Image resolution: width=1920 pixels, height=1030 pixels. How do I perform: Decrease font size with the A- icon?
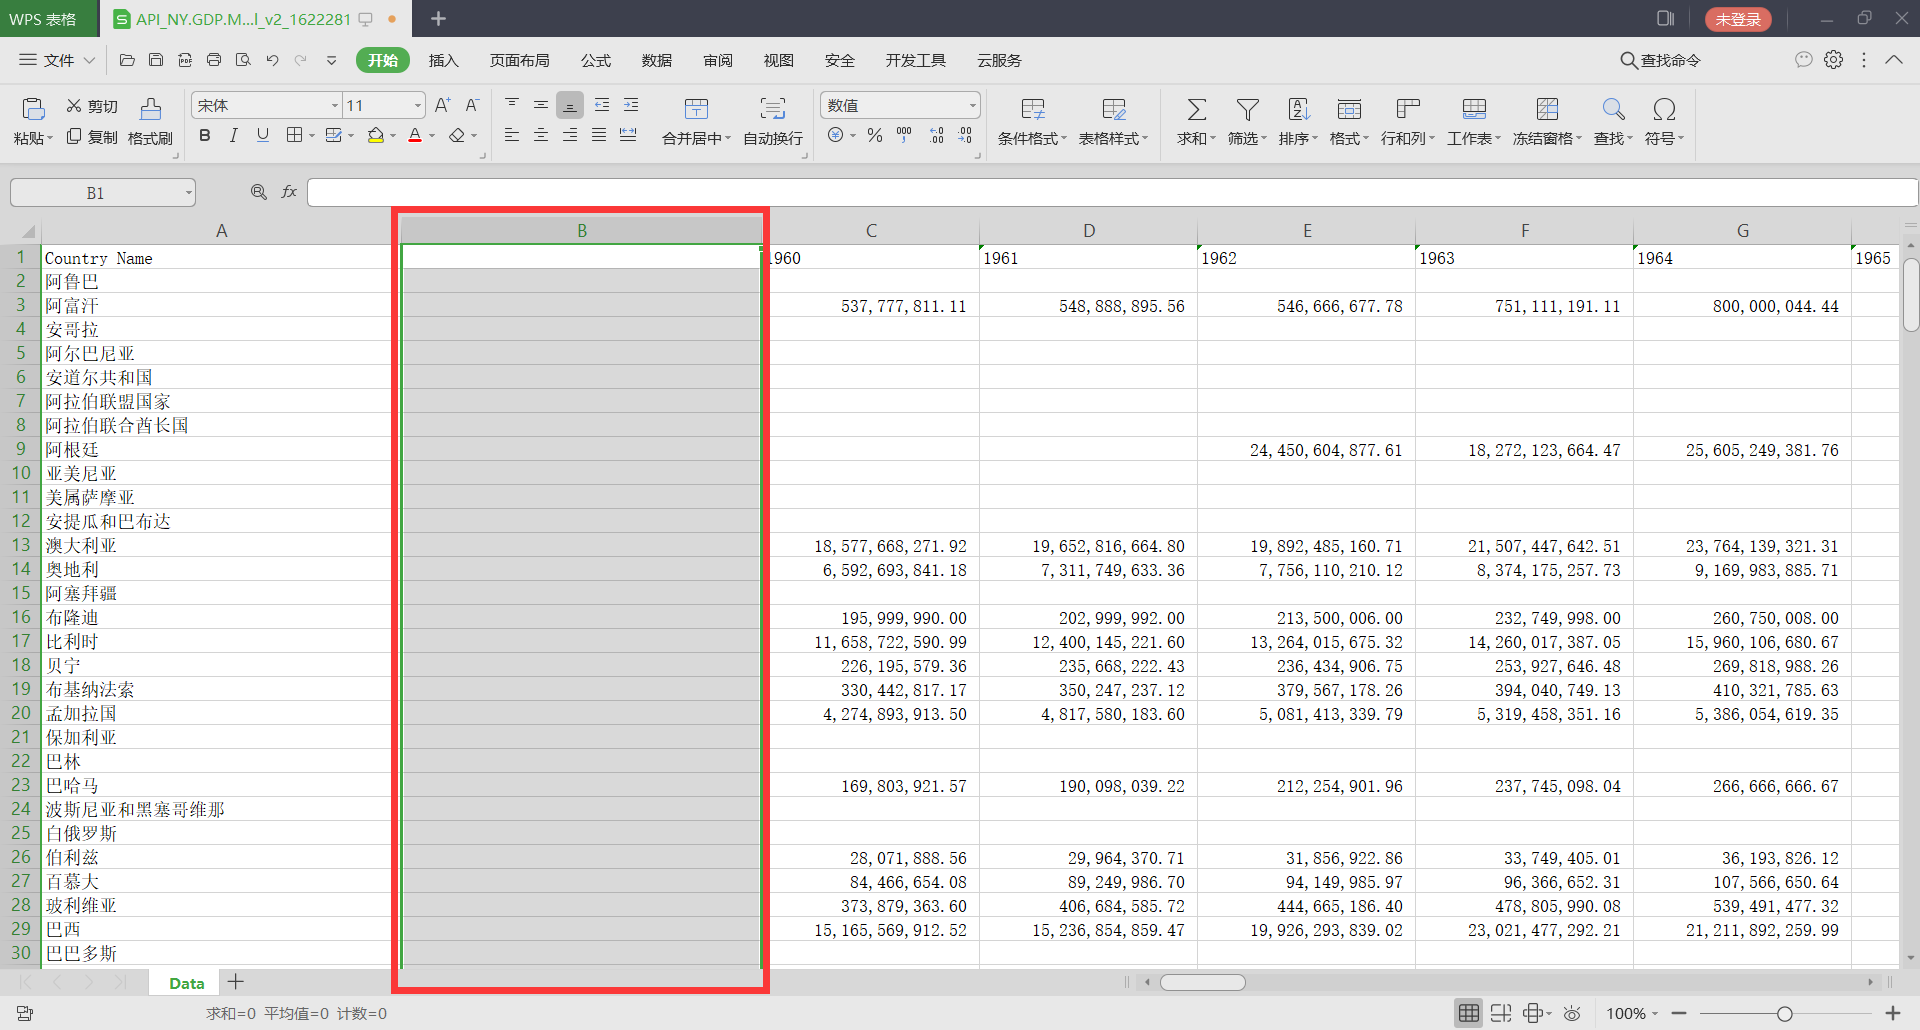click(472, 105)
